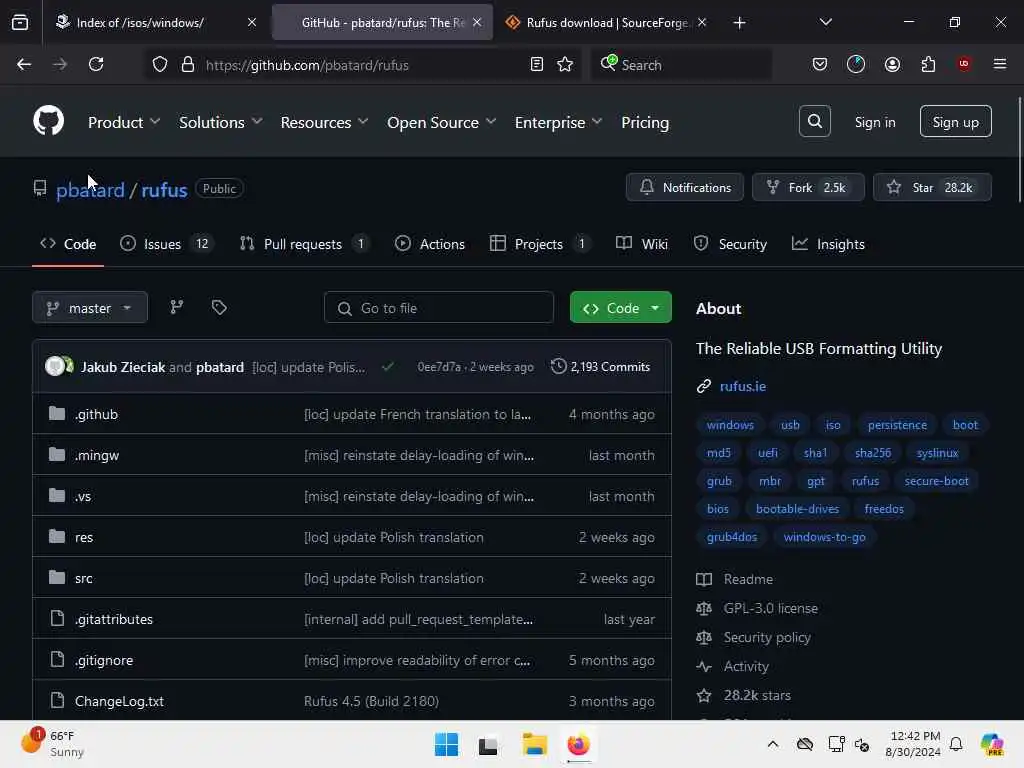
Task: Open the weather widget showing 66°F
Action: (x=52, y=744)
